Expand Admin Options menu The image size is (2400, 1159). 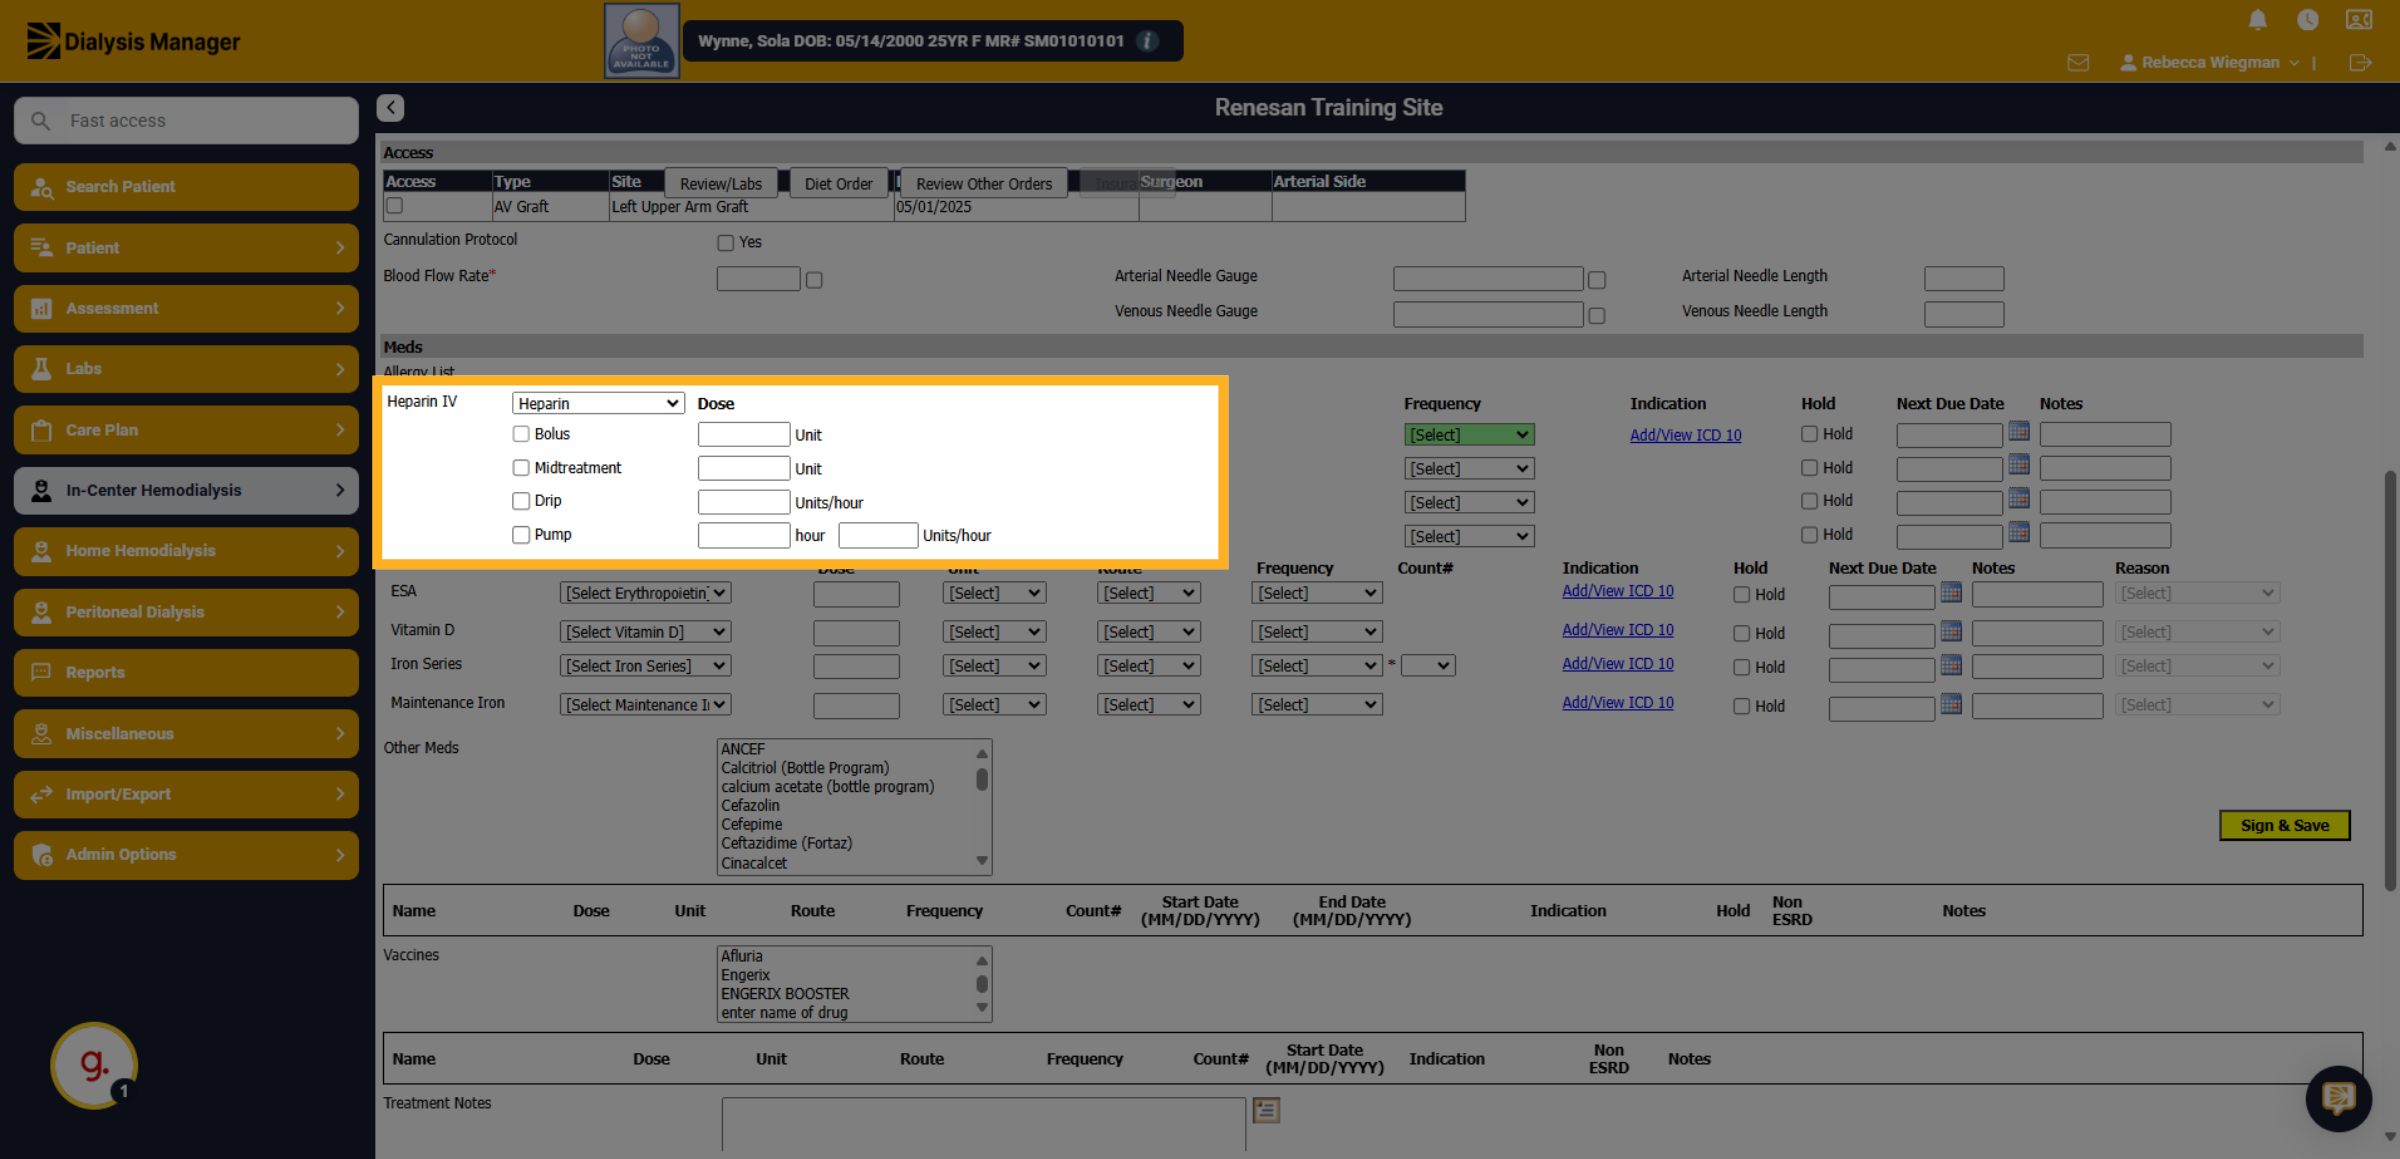(x=186, y=855)
